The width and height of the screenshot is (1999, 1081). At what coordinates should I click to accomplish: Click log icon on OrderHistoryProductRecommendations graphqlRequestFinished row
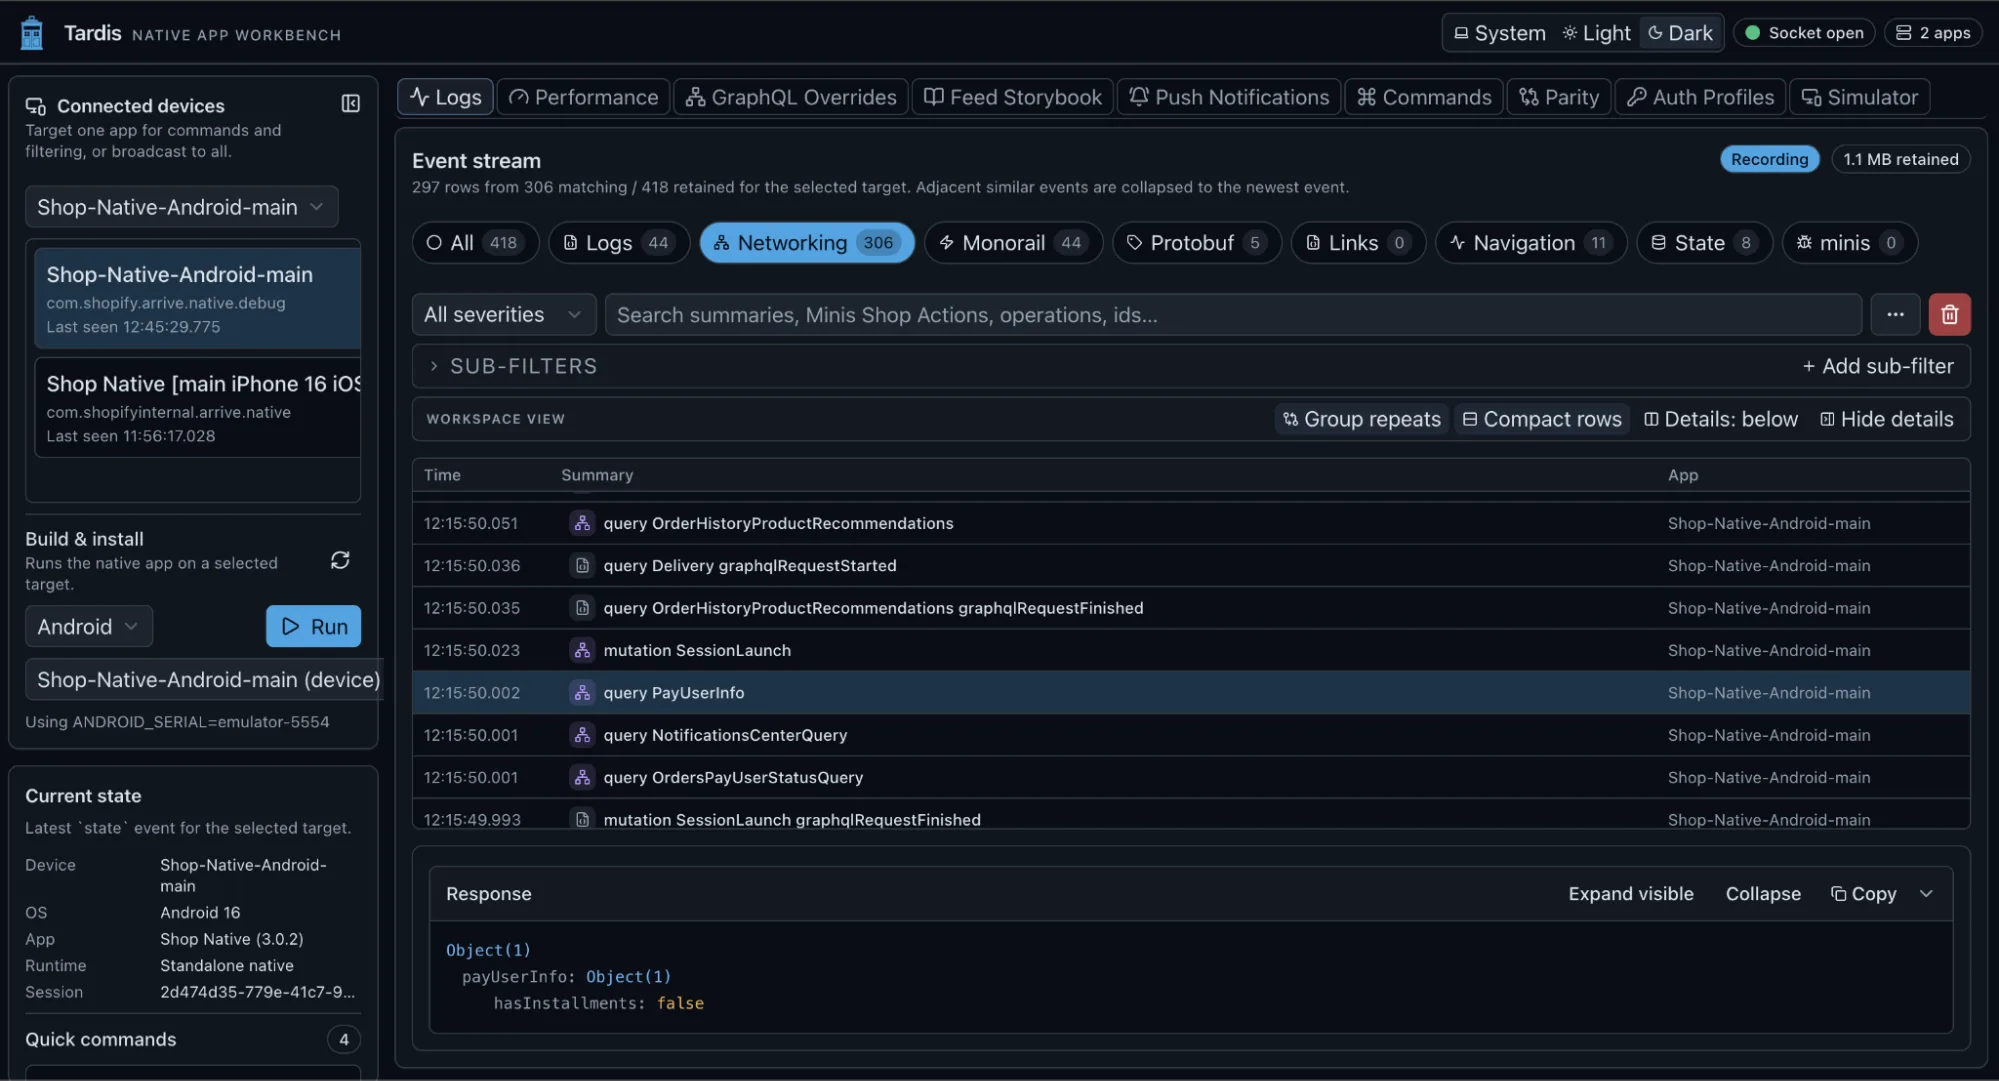(x=582, y=608)
